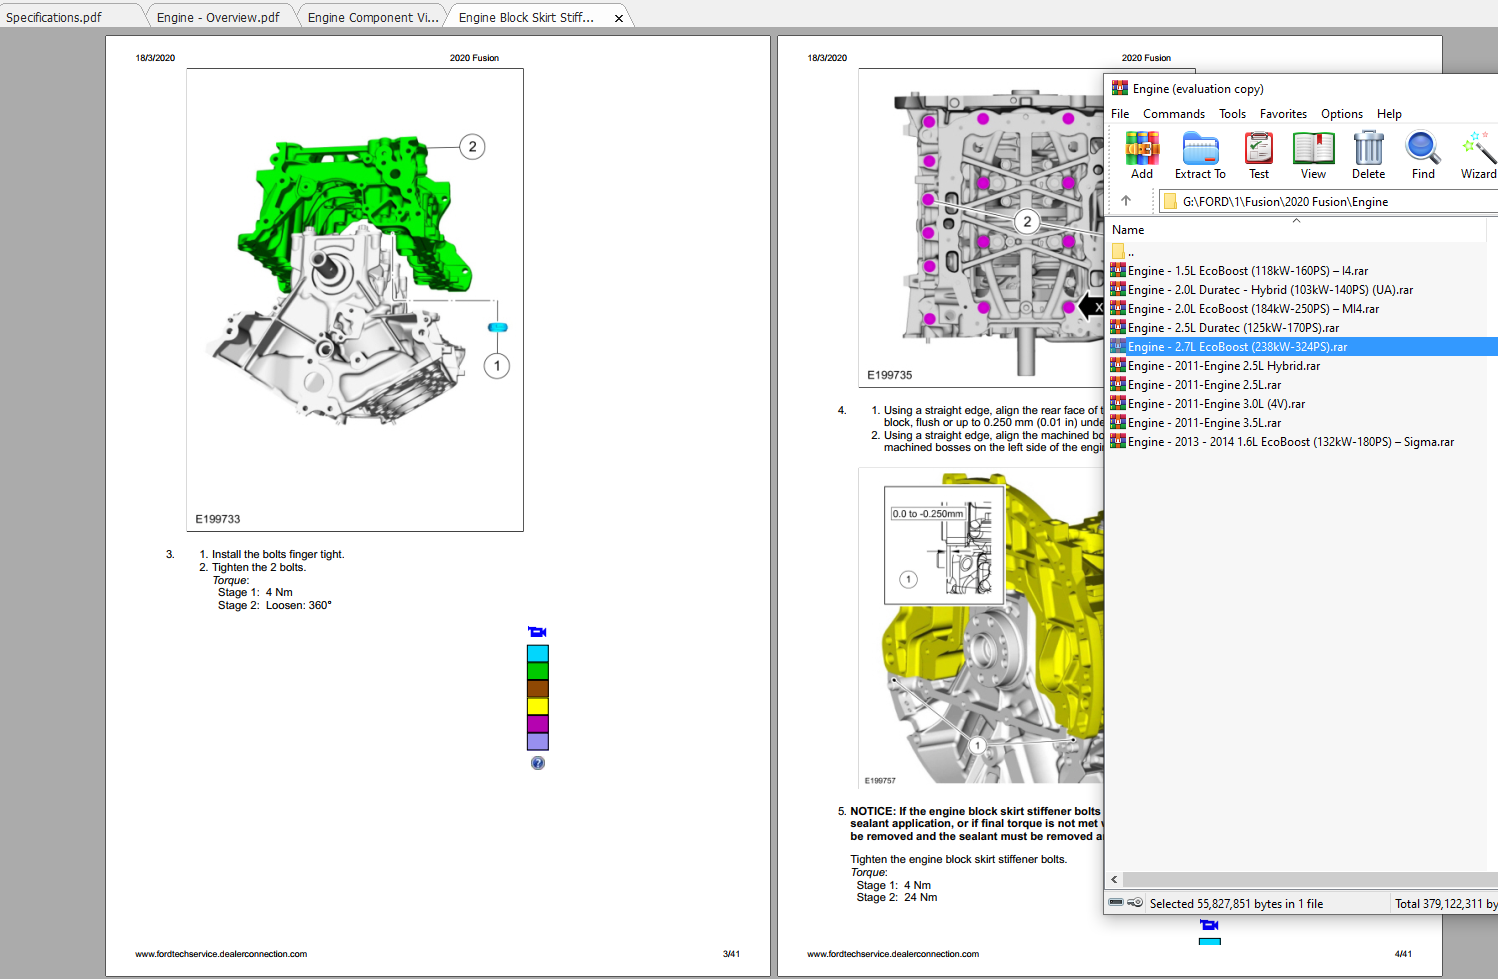Image resolution: width=1498 pixels, height=979 pixels.
Task: Open the Options menu
Action: pyautogui.click(x=1341, y=113)
